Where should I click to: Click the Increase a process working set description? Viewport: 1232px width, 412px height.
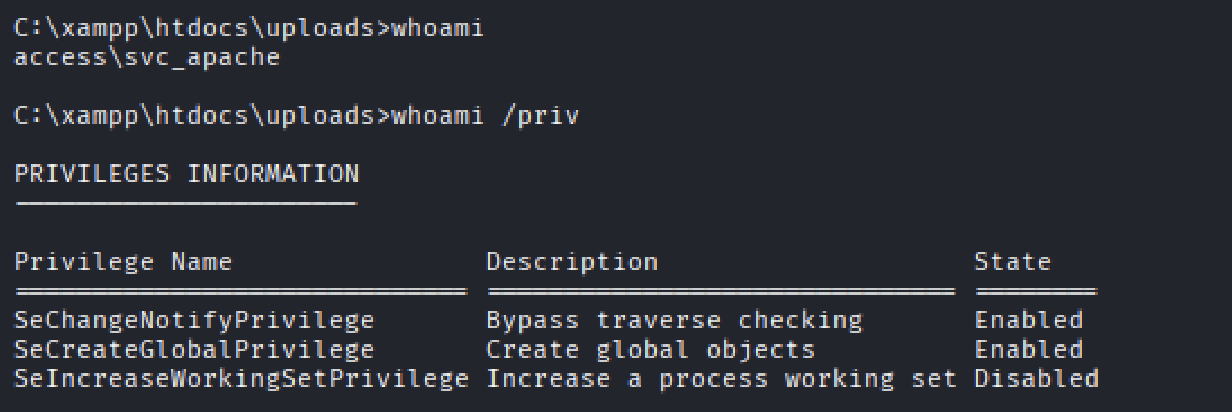[x=721, y=379]
